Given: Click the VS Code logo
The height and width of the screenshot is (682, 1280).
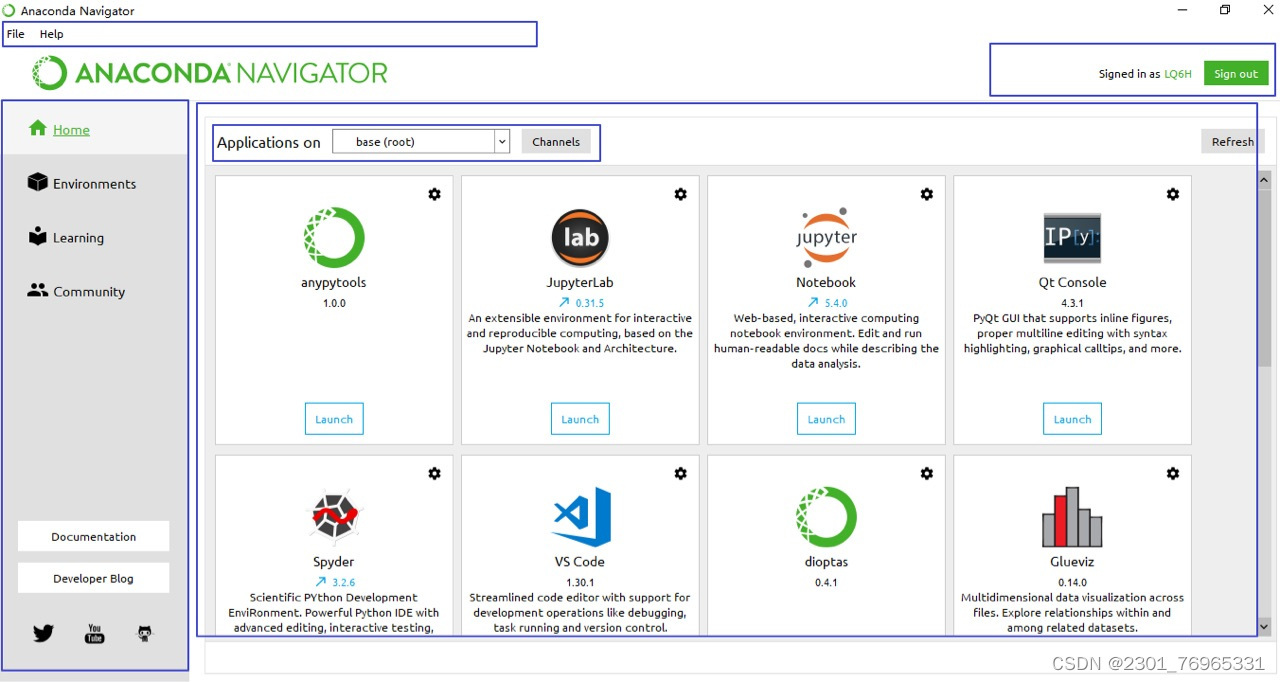Looking at the screenshot, I should point(580,517).
